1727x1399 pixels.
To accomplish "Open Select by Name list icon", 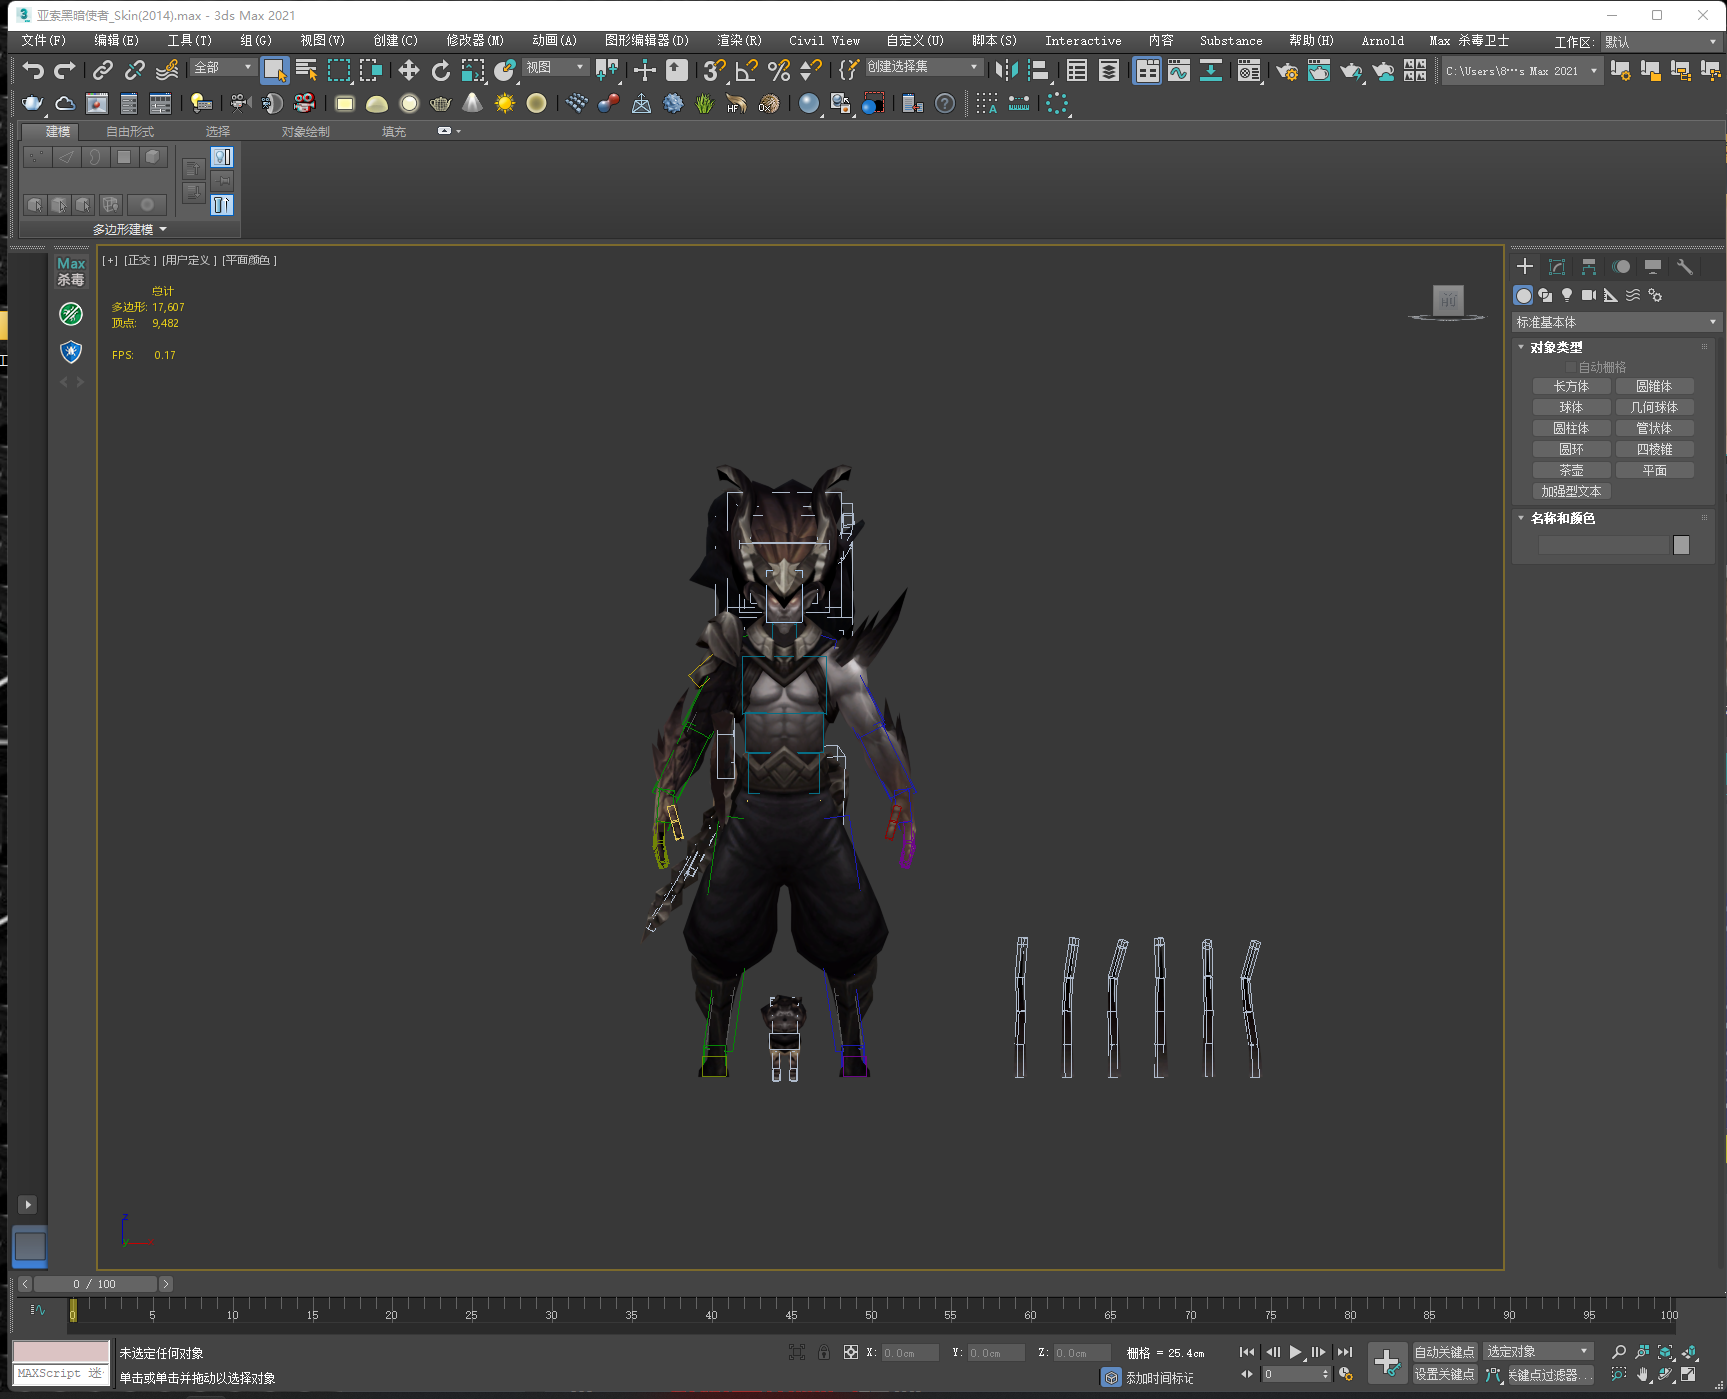I will click(x=306, y=70).
